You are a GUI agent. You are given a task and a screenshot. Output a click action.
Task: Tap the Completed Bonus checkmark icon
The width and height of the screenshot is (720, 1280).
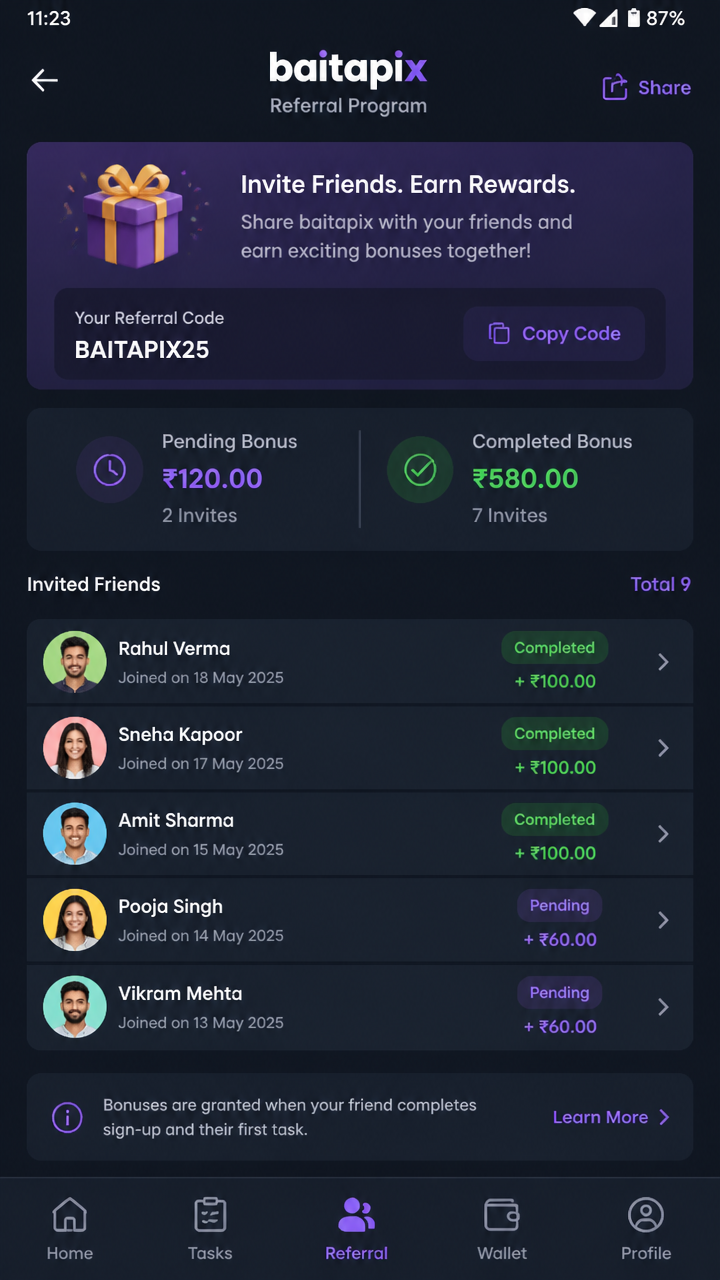point(420,470)
